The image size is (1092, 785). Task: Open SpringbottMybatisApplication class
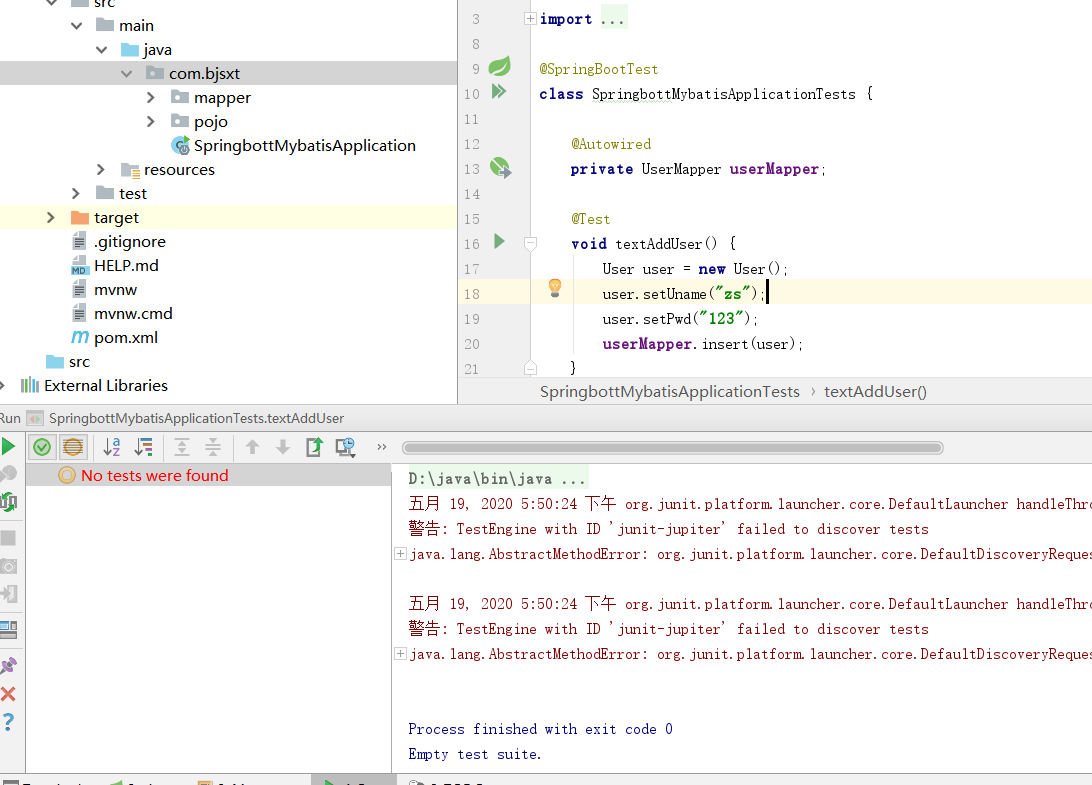[304, 146]
